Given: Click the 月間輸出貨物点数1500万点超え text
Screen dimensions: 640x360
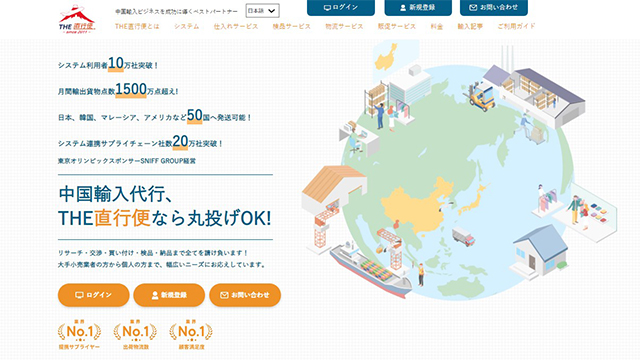Looking at the screenshot, I should (118, 90).
